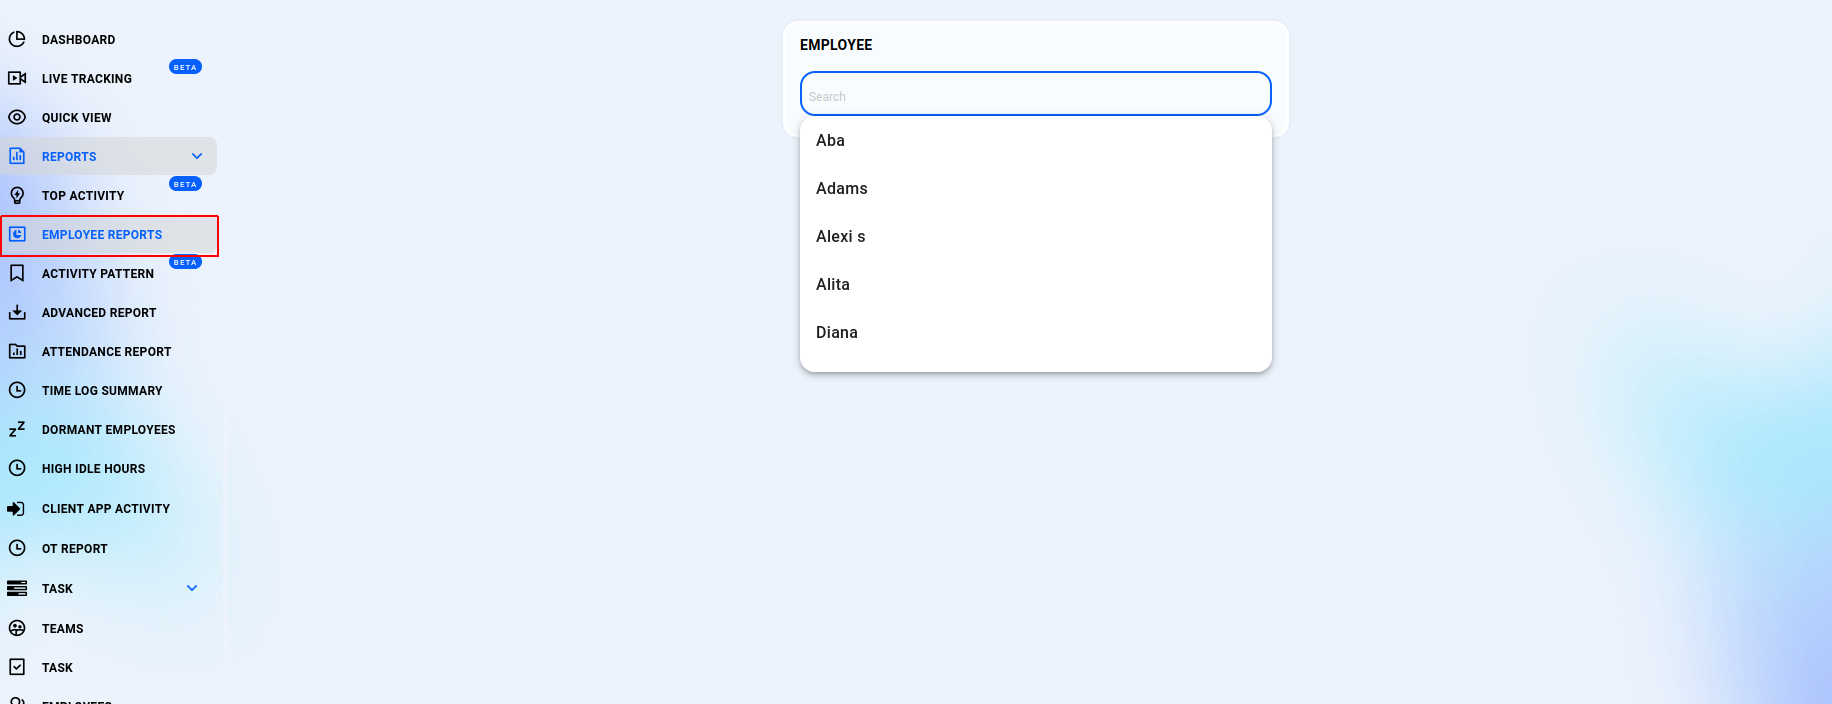Click the Dashboard pie chart icon
The image size is (1832, 704).
(17, 39)
